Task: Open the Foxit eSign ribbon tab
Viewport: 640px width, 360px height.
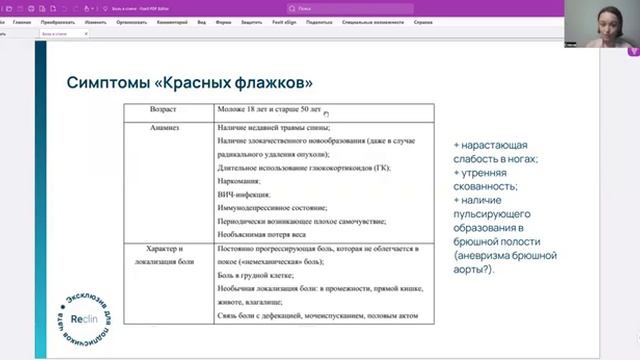Action: 284,22
